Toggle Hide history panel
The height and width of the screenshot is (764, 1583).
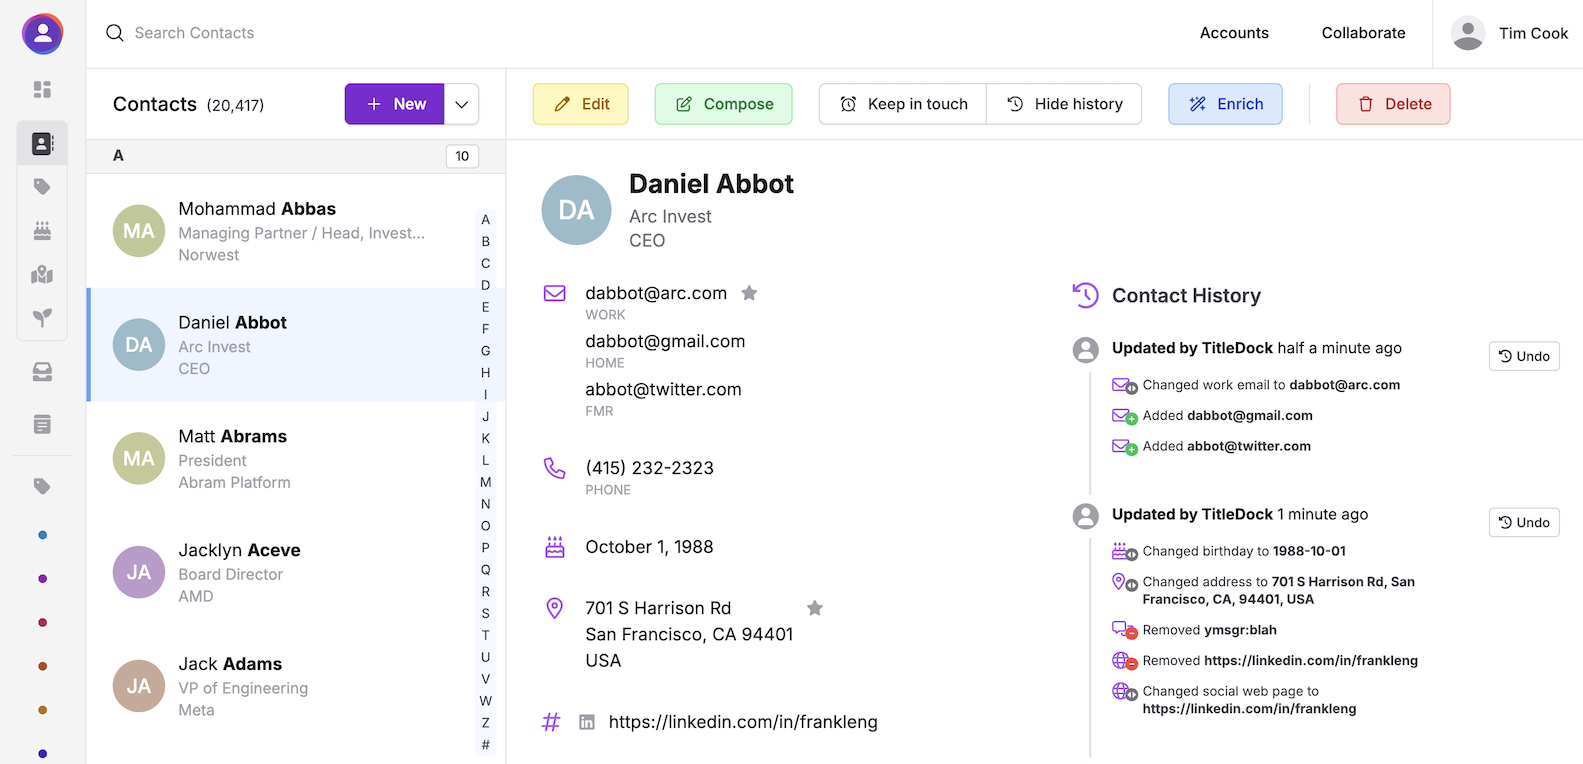click(1064, 104)
